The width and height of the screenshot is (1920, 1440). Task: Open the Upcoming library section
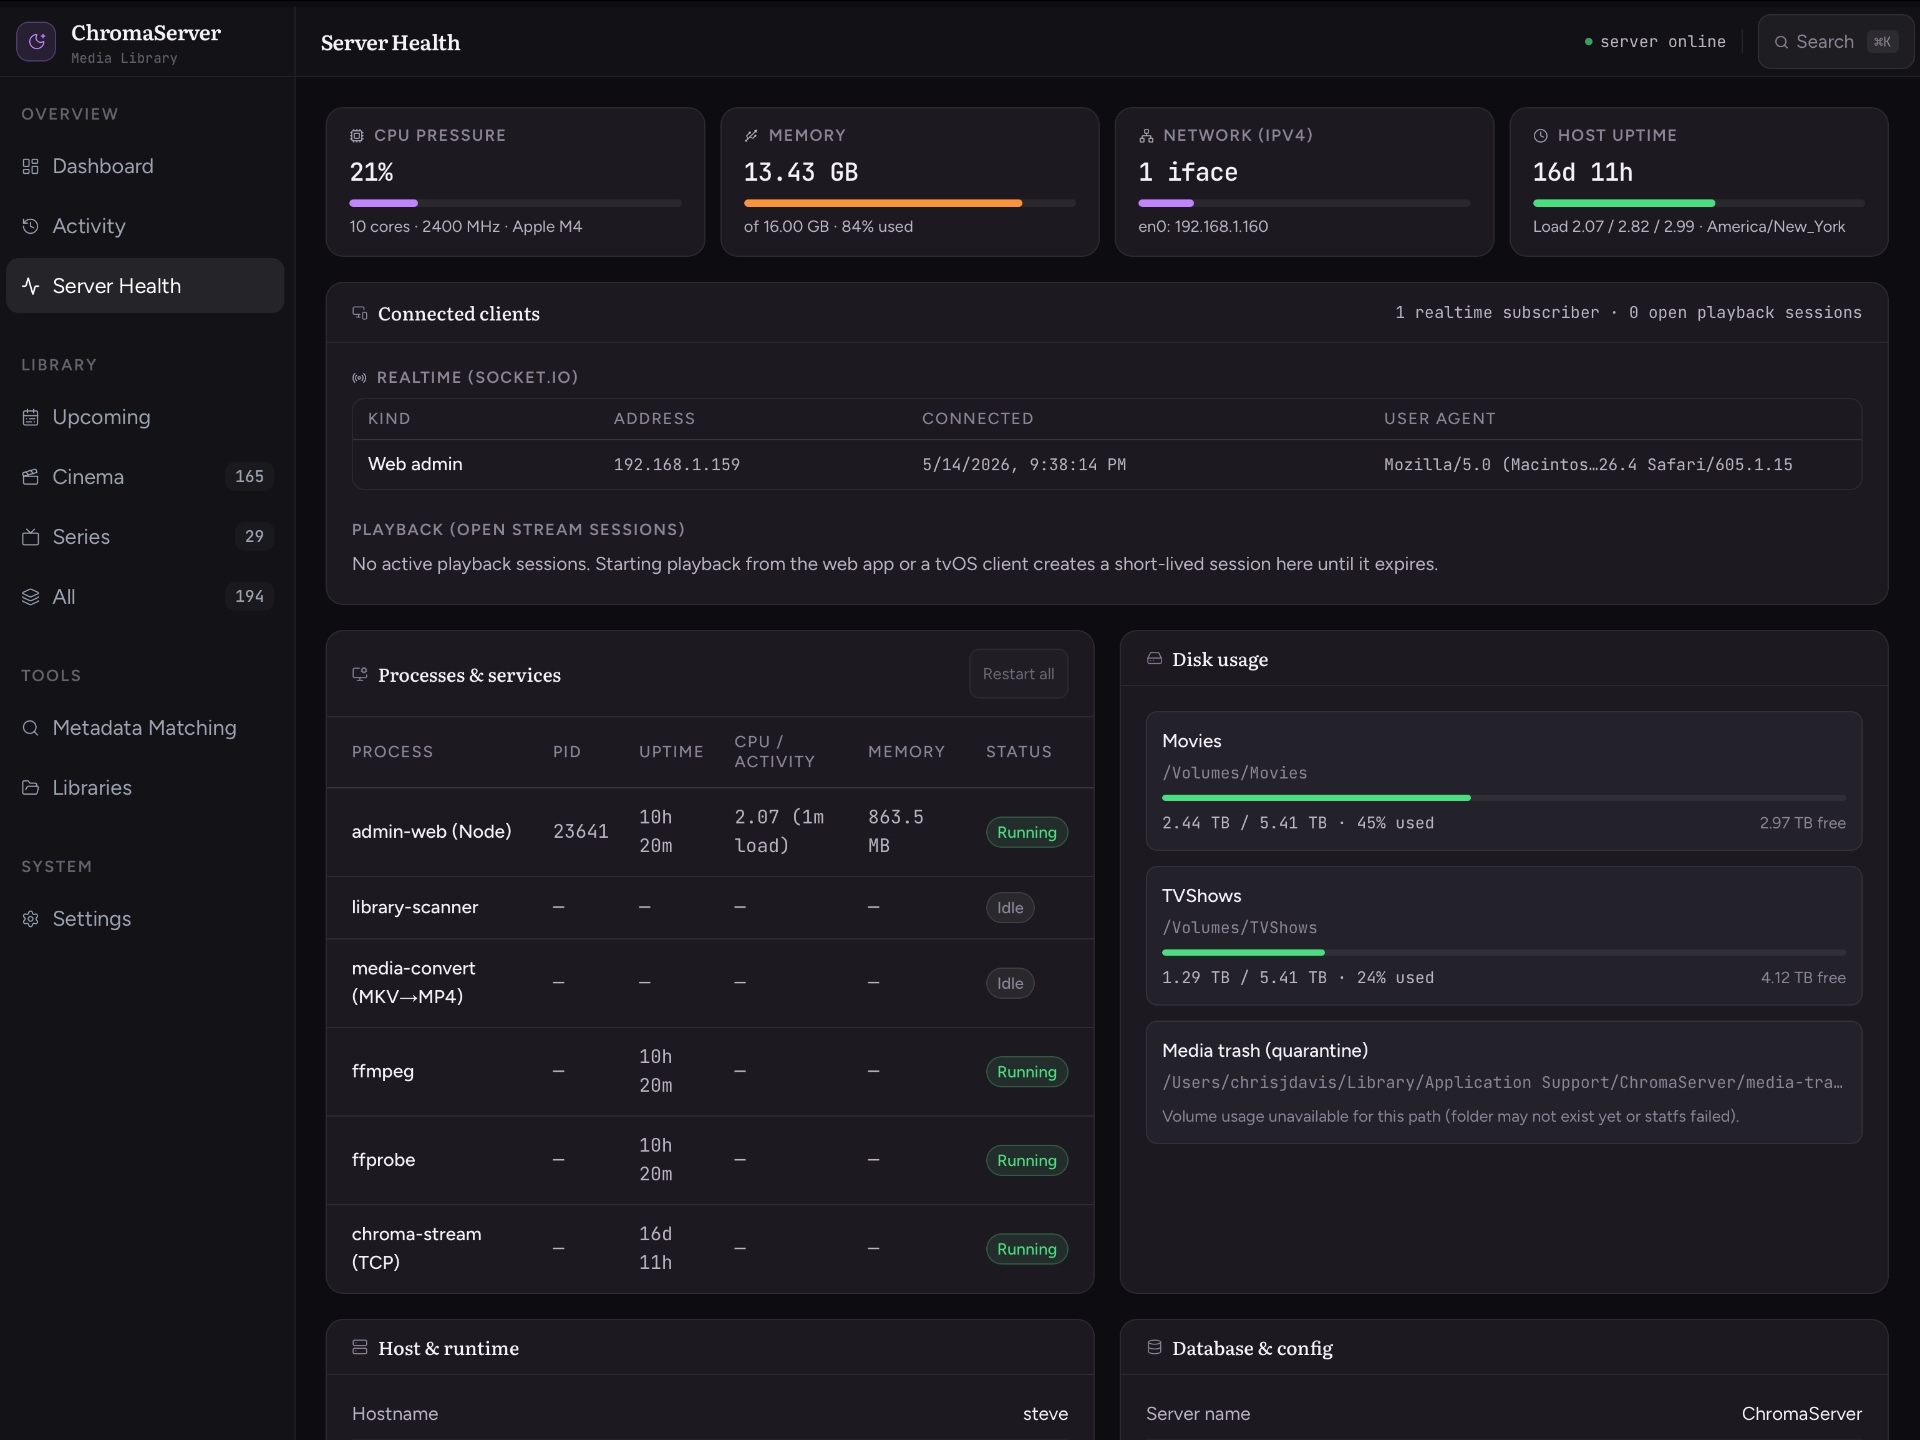coord(145,417)
